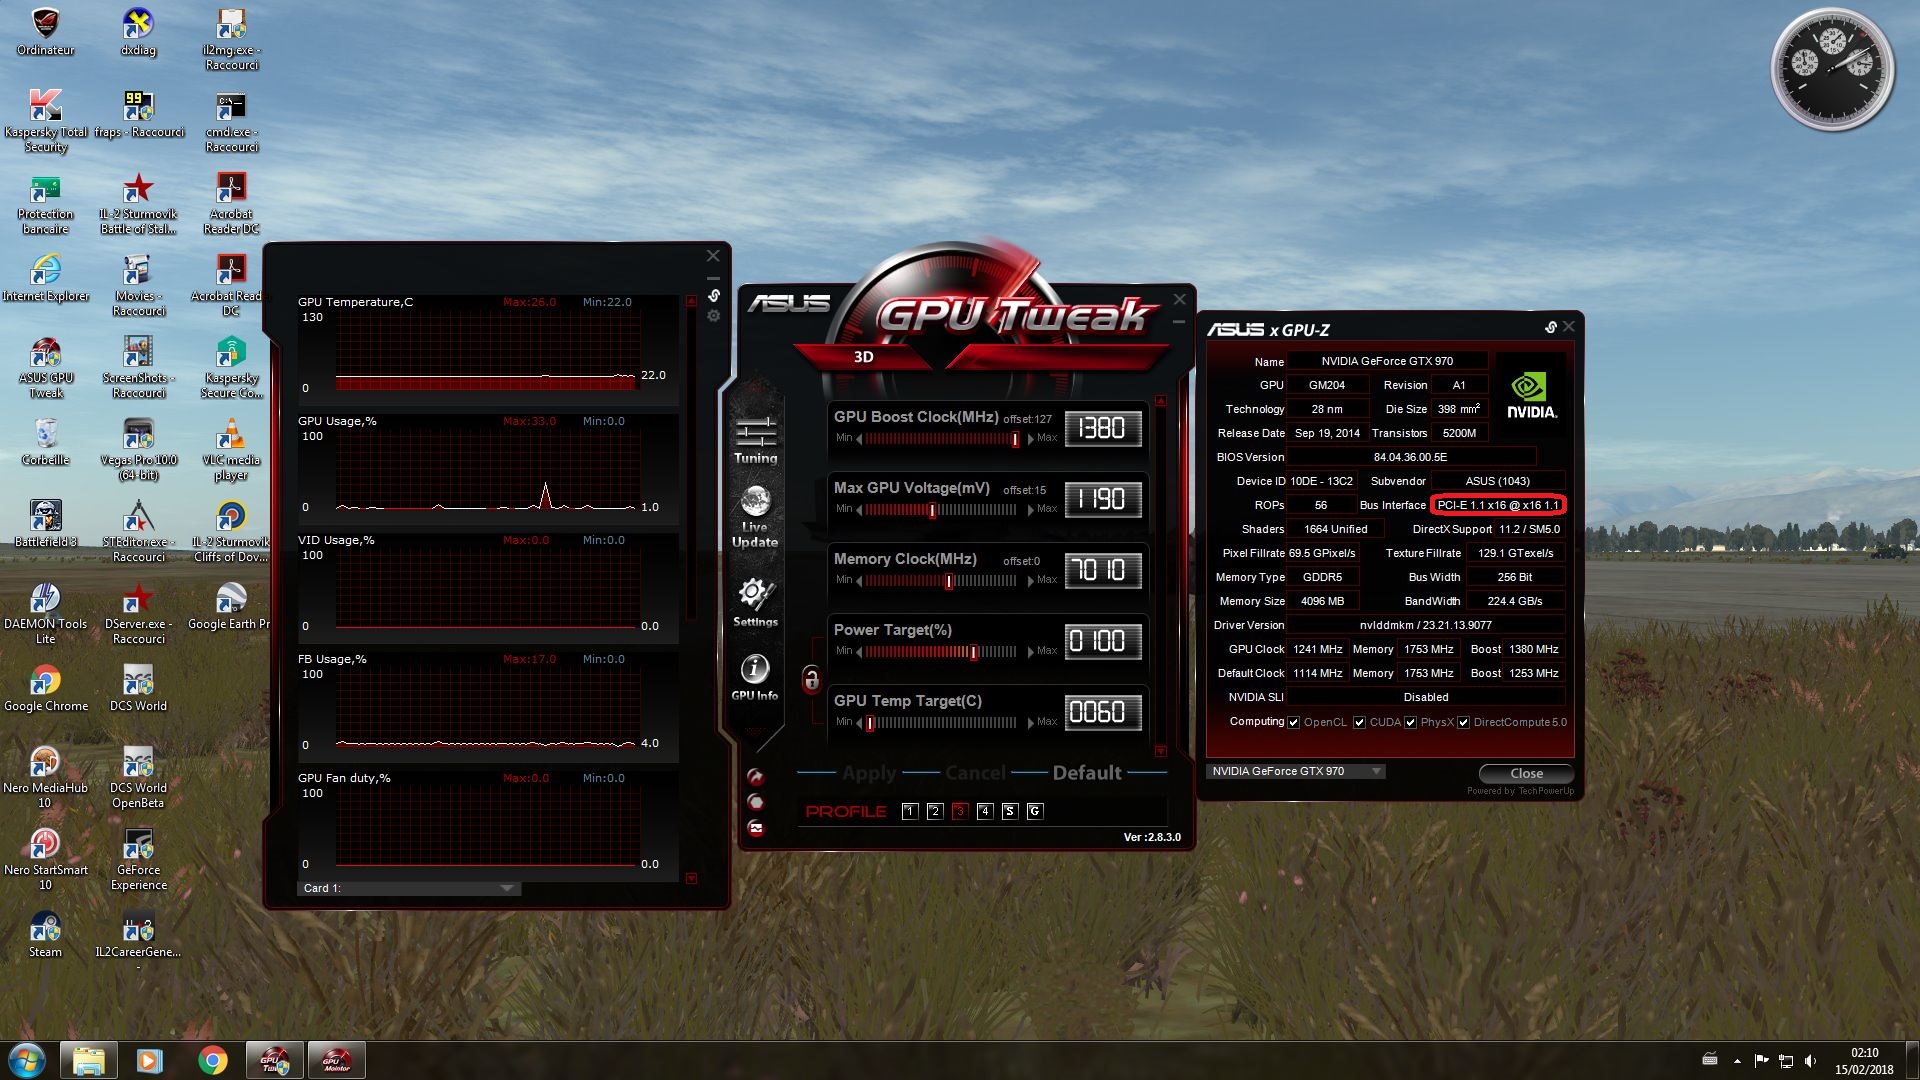Open Google Chrome from the taskbar
1920x1080 pixels.
pos(212,1060)
